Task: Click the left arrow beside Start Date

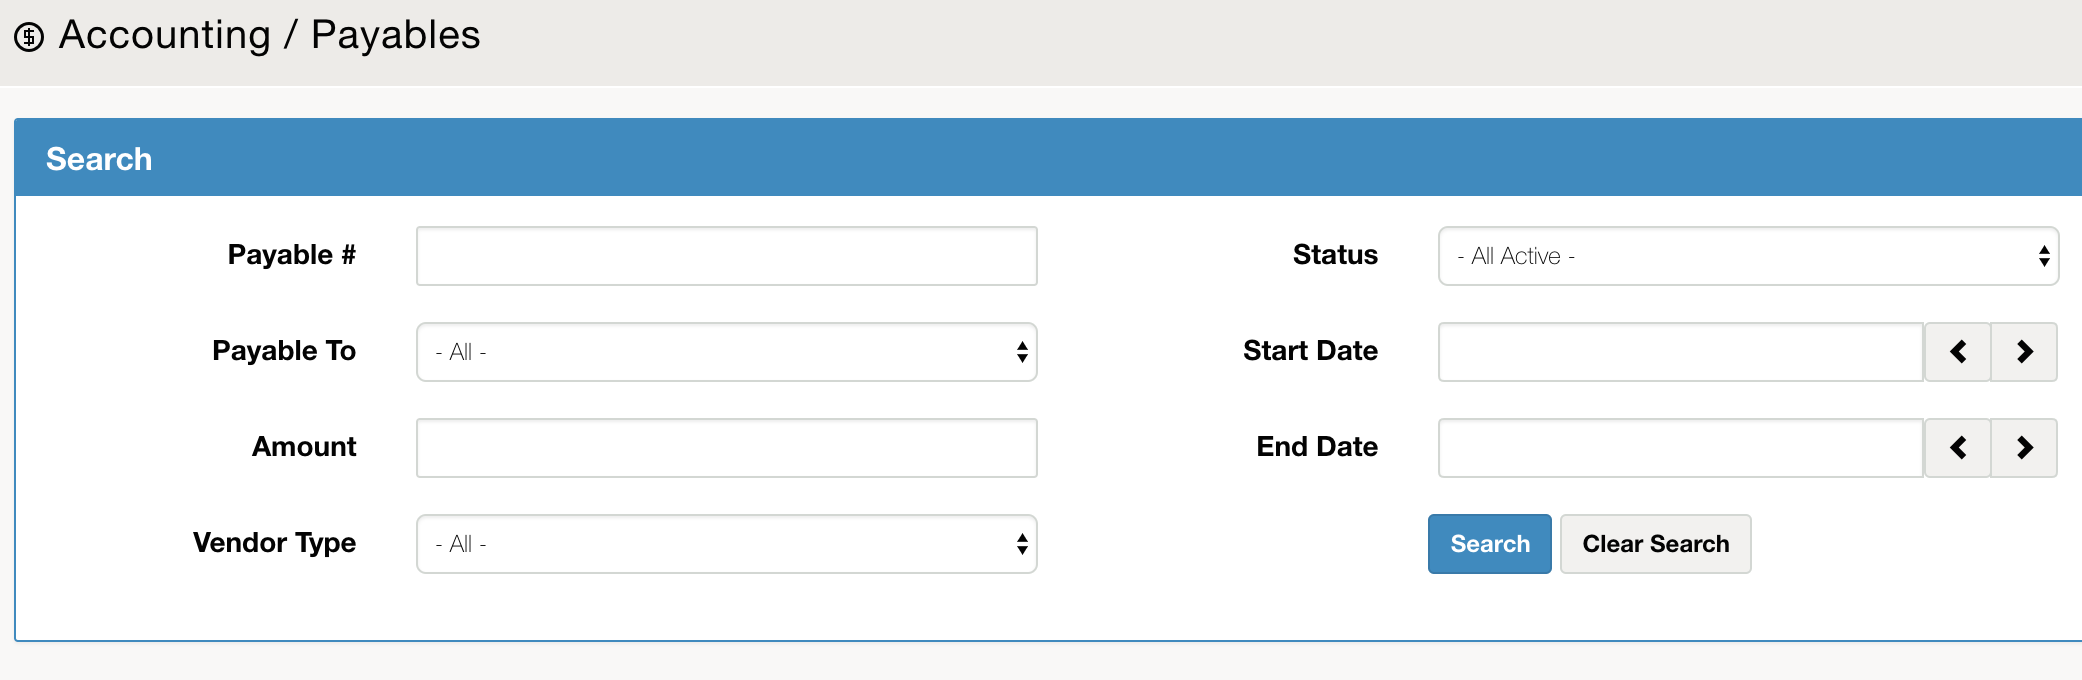Action: tap(1957, 352)
